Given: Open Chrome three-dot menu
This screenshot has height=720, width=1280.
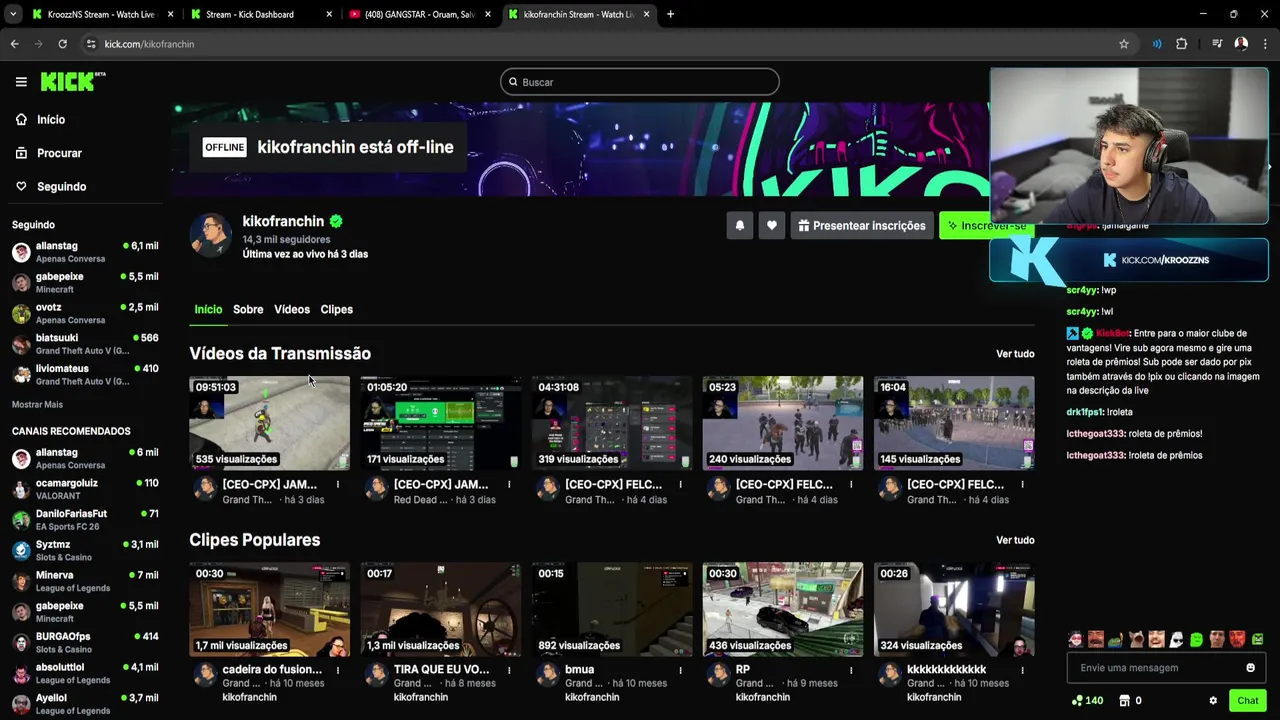Looking at the screenshot, I should click(1265, 44).
